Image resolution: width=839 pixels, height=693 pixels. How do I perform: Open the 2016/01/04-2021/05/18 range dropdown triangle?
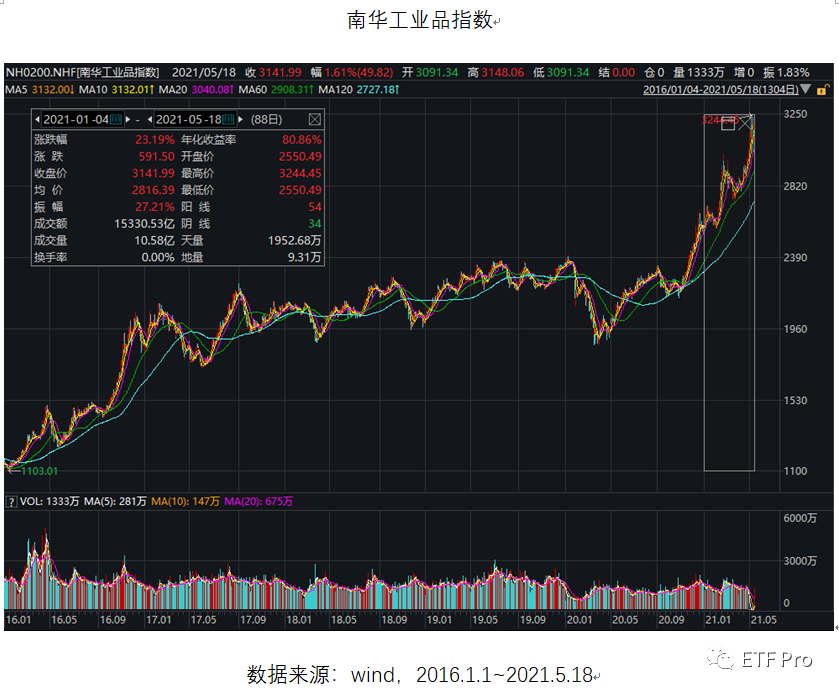[807, 92]
